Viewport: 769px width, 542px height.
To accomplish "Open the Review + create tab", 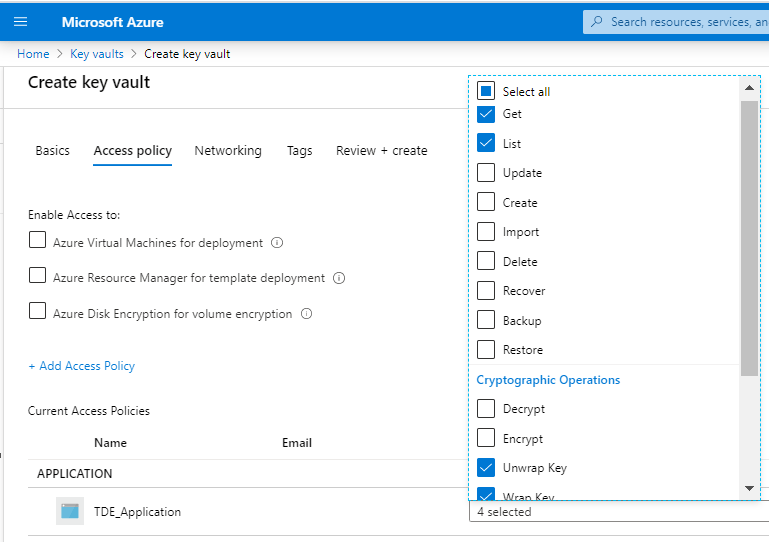I will coord(381,150).
